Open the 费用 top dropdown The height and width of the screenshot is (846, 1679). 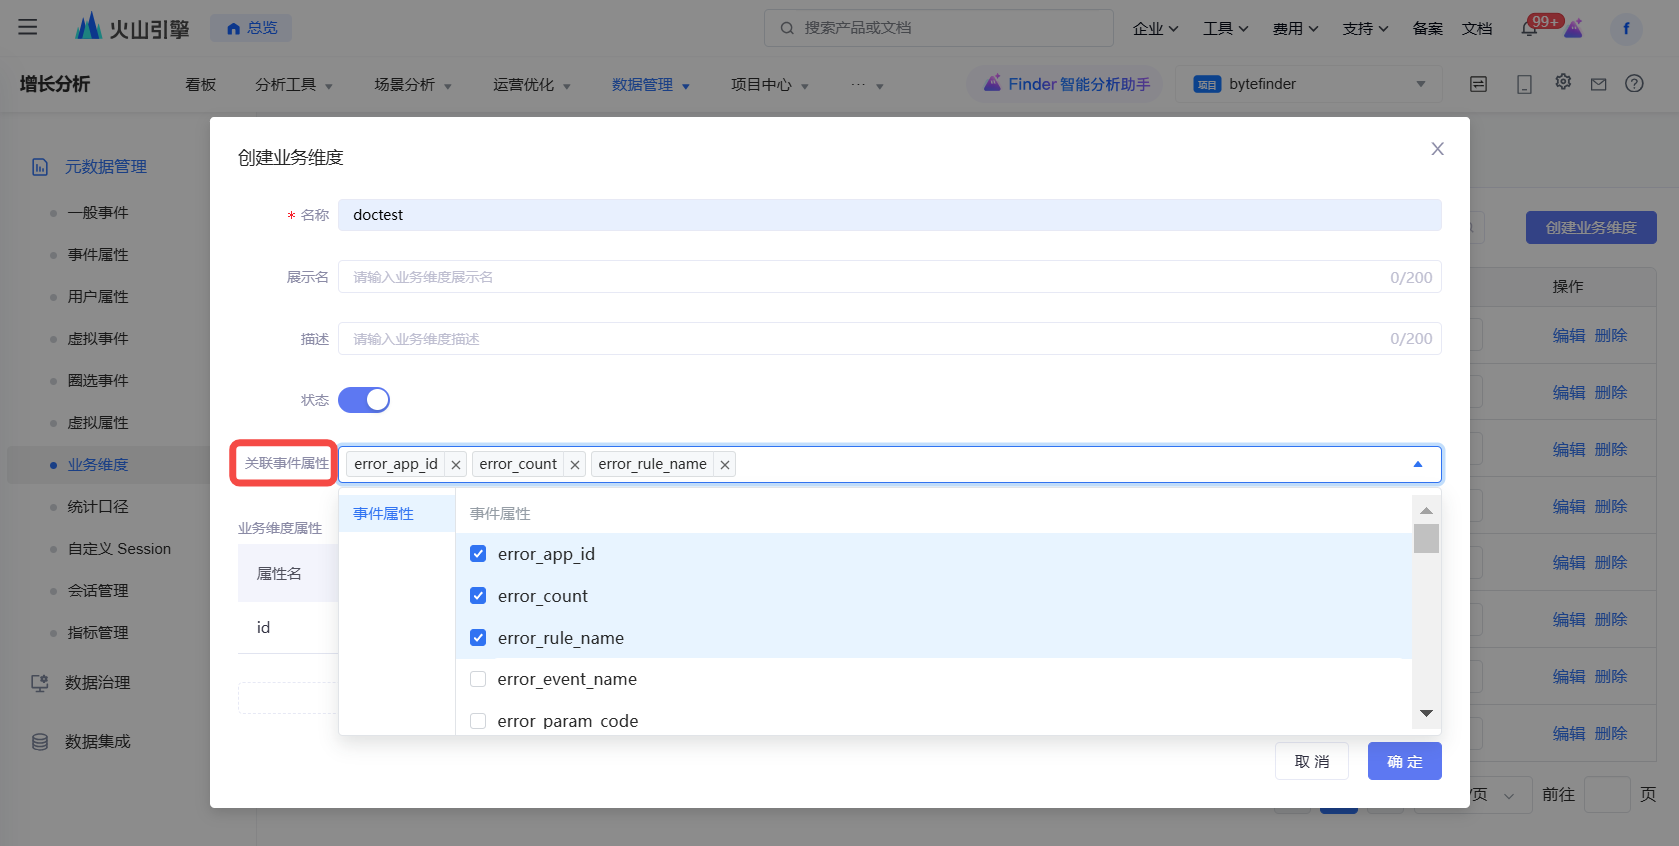click(1296, 28)
